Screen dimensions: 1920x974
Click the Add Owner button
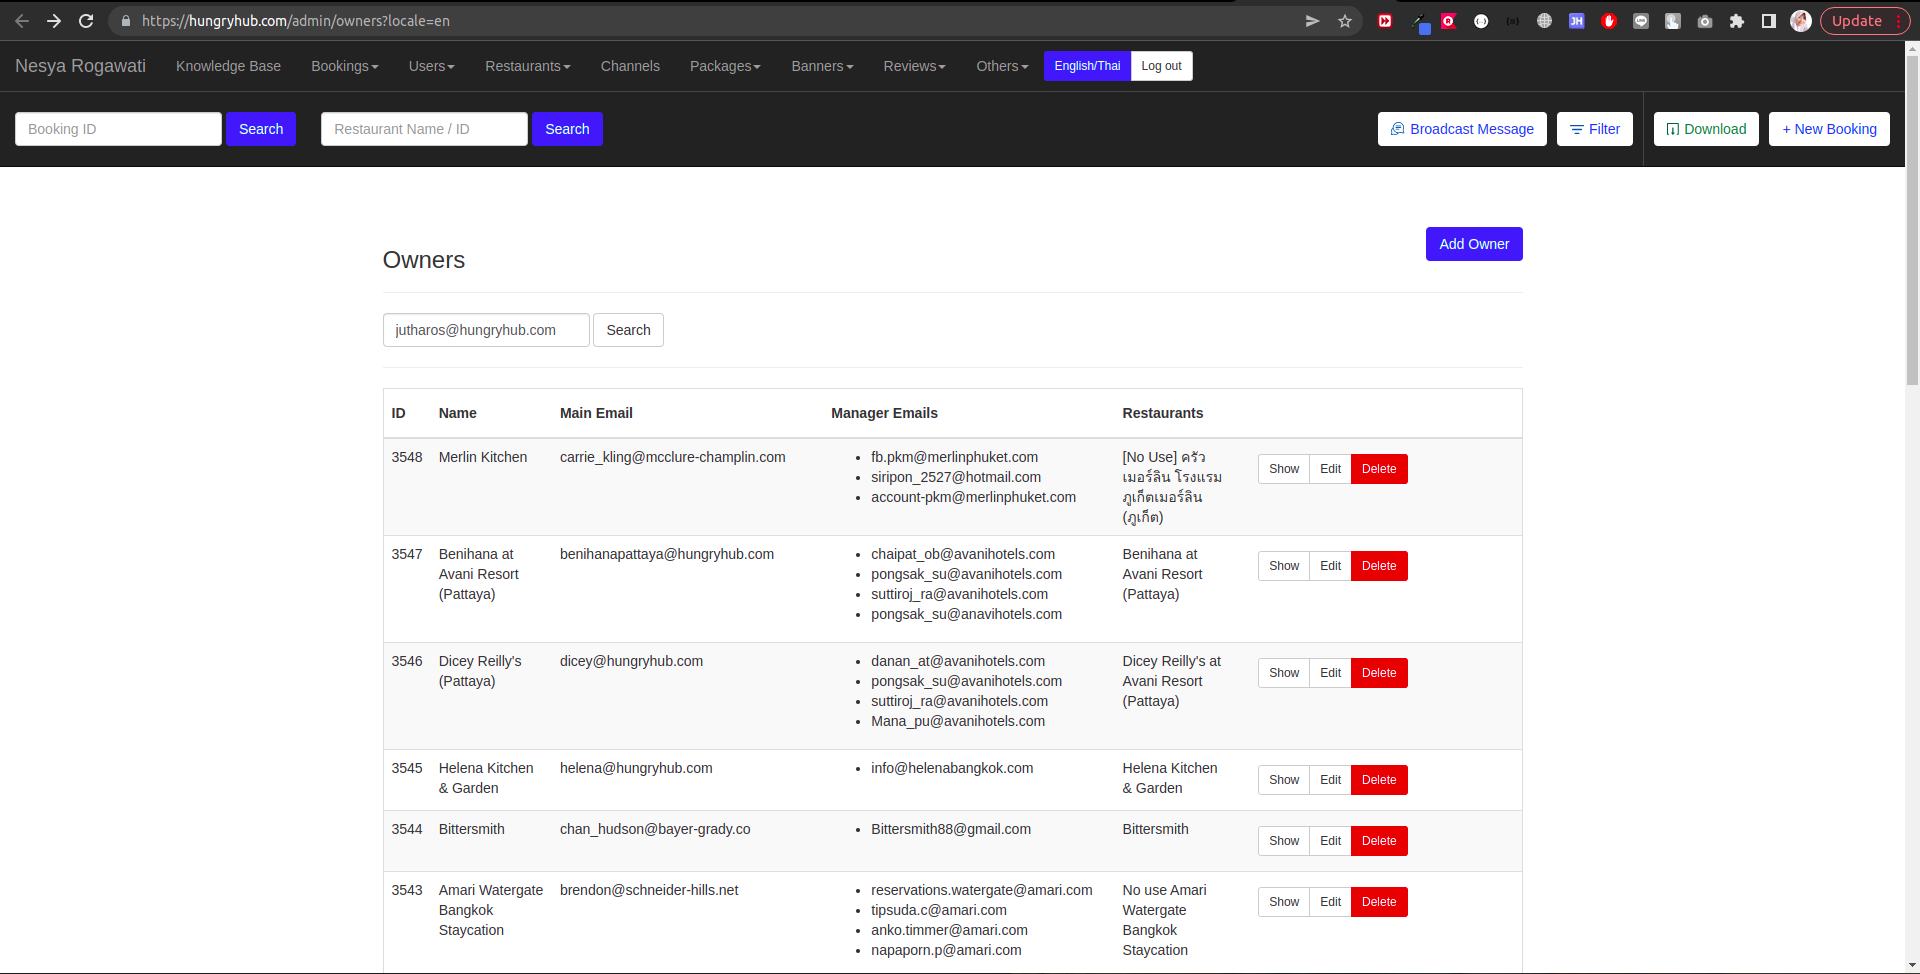[1473, 244]
